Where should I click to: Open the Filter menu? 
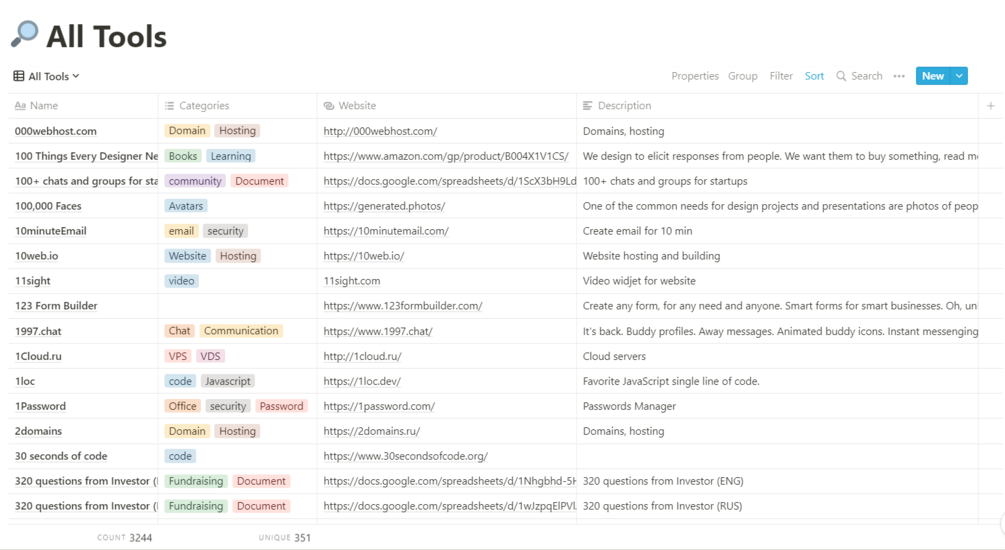coord(781,76)
